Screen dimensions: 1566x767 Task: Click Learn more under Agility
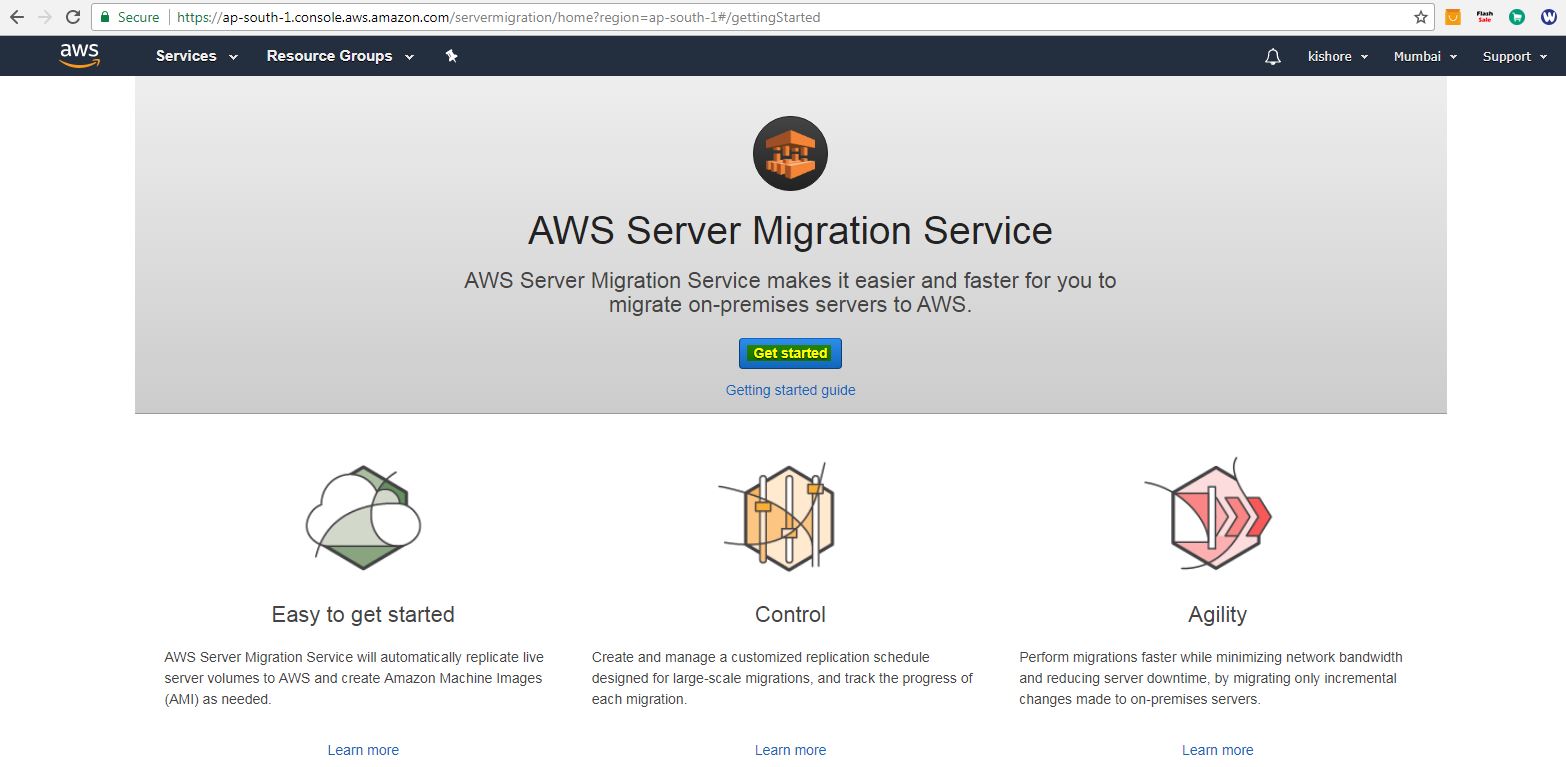click(x=1217, y=750)
